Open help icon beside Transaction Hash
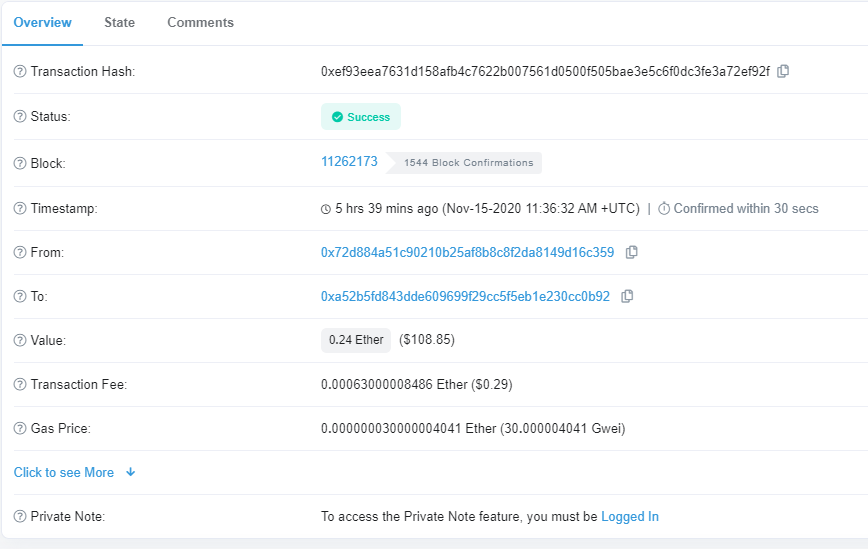This screenshot has height=549, width=868. pyautogui.click(x=20, y=71)
